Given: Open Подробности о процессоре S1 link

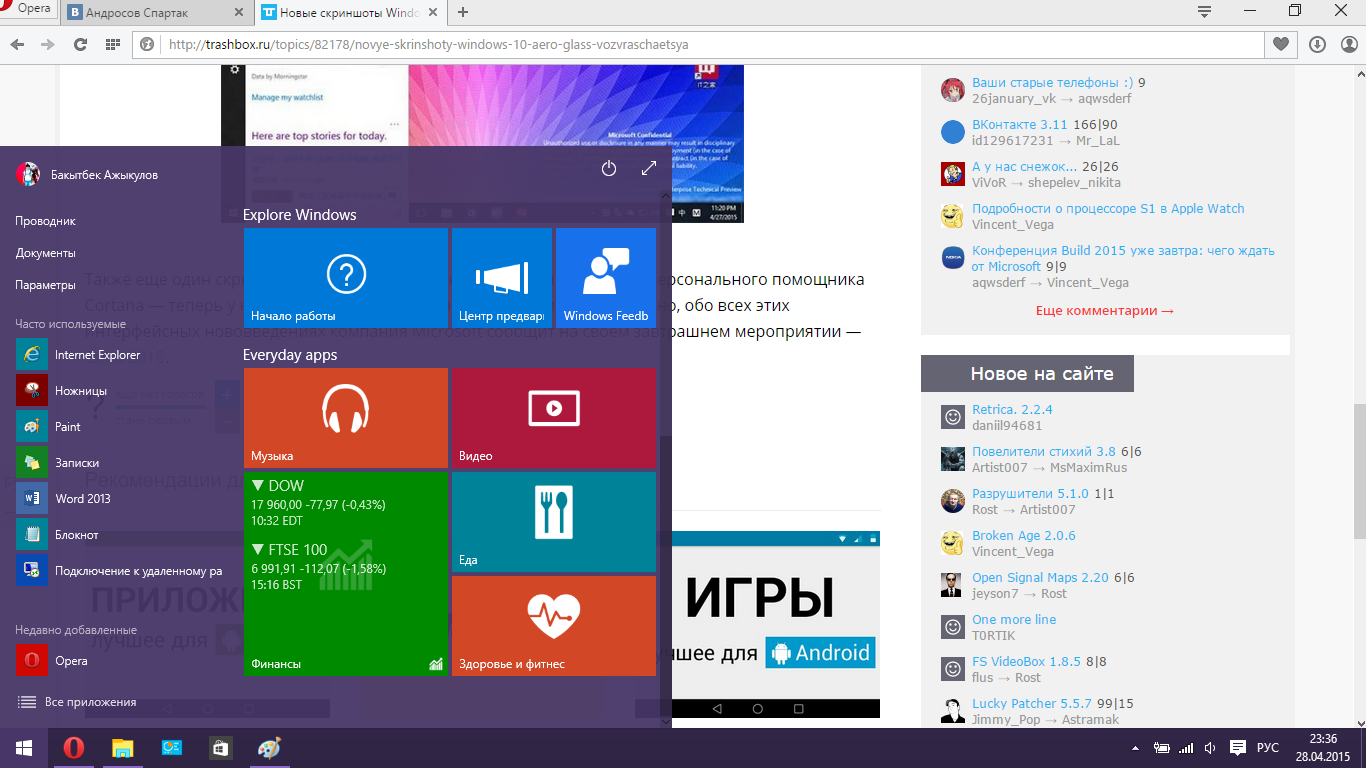Looking at the screenshot, I should click(x=1108, y=209).
